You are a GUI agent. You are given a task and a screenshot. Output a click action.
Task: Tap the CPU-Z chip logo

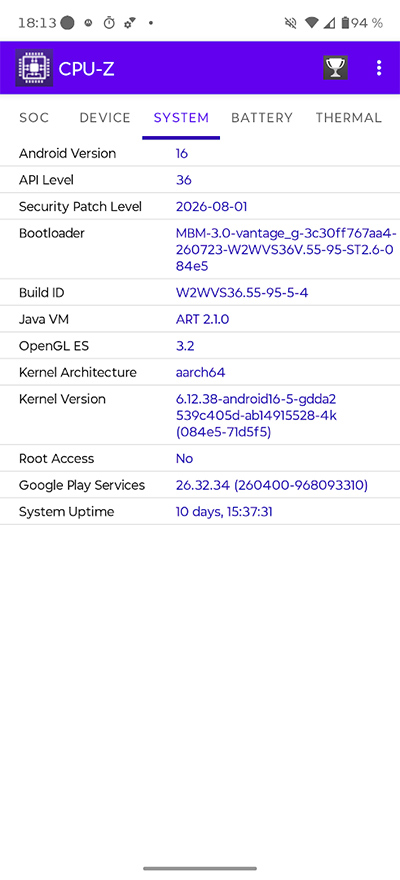tap(34, 68)
